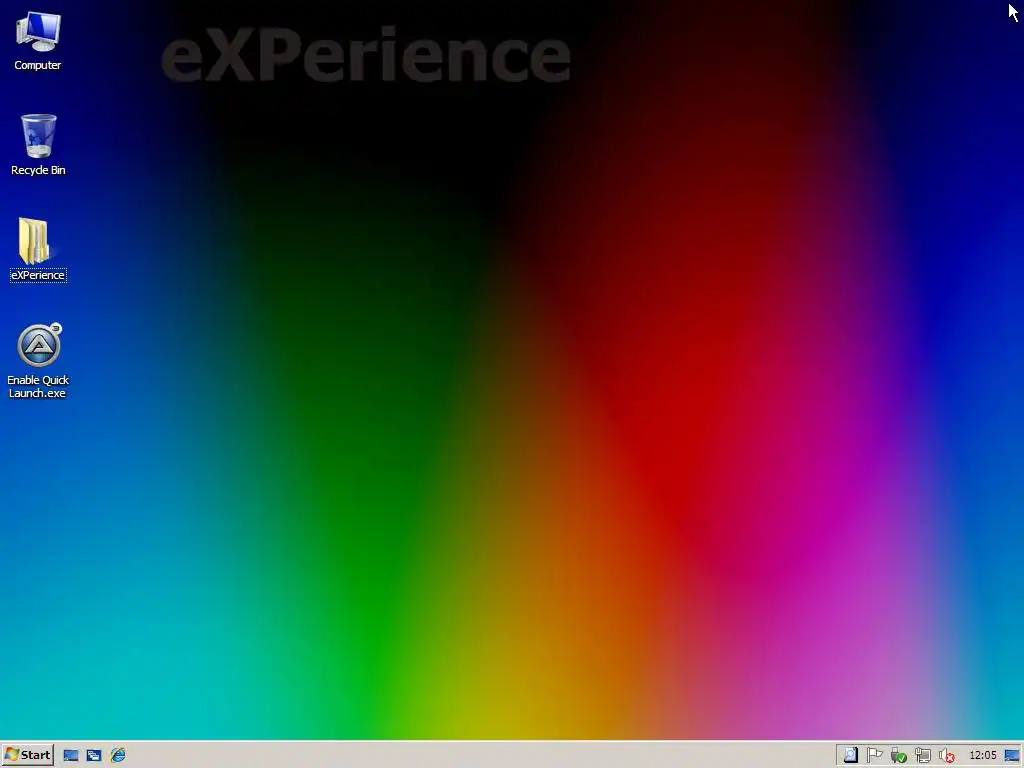Open Action Center flag tray icon
Image resolution: width=1024 pixels, height=768 pixels.
[x=874, y=756]
